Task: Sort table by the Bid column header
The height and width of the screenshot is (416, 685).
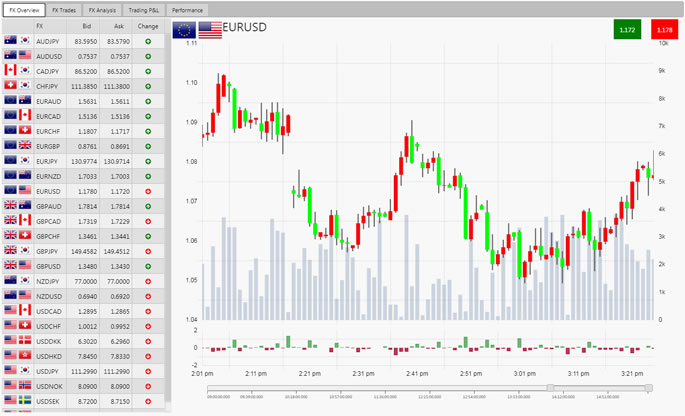Action: coord(88,25)
